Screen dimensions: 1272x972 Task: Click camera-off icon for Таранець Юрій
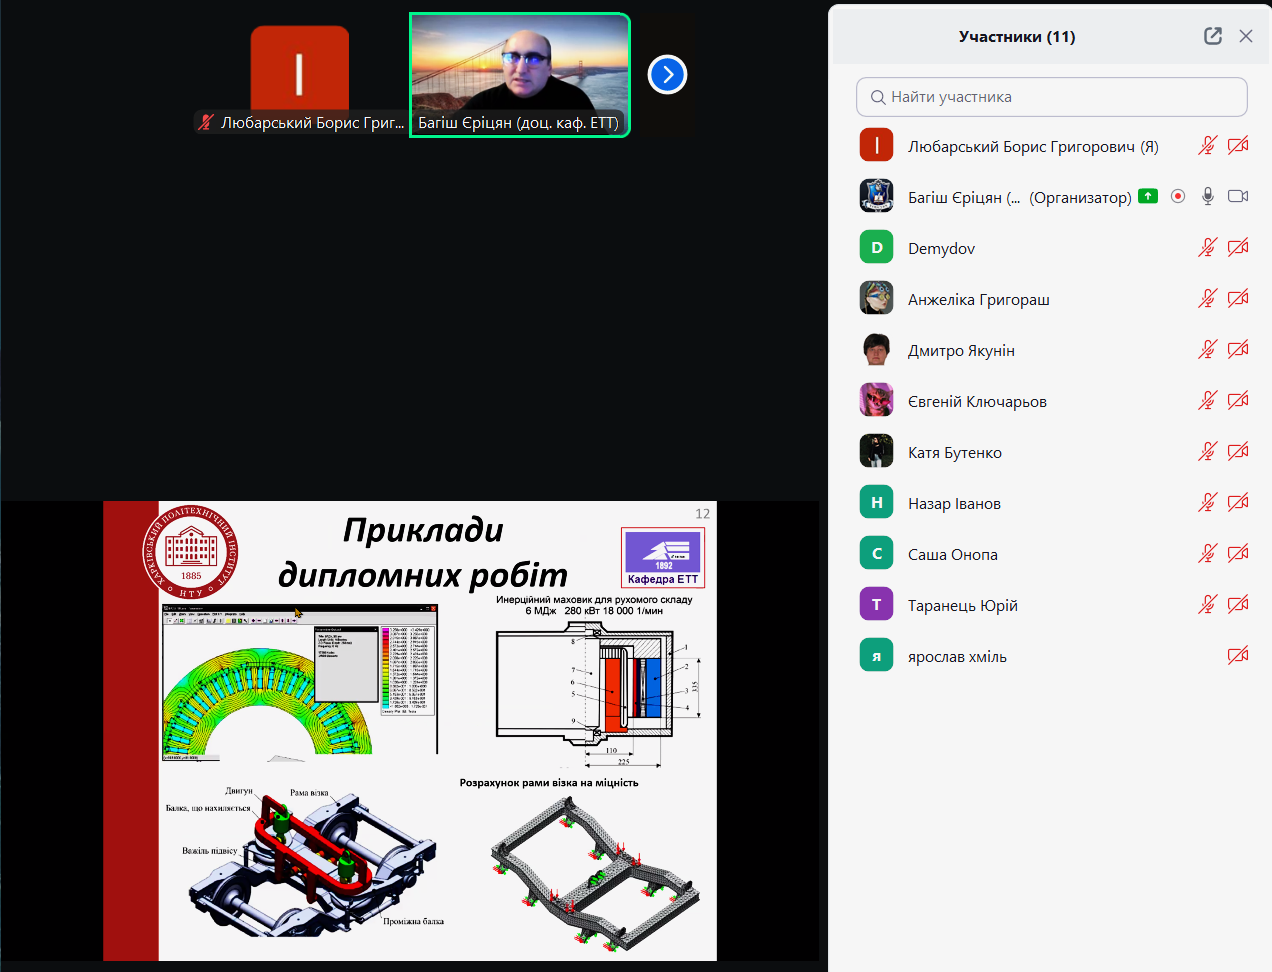point(1238,604)
